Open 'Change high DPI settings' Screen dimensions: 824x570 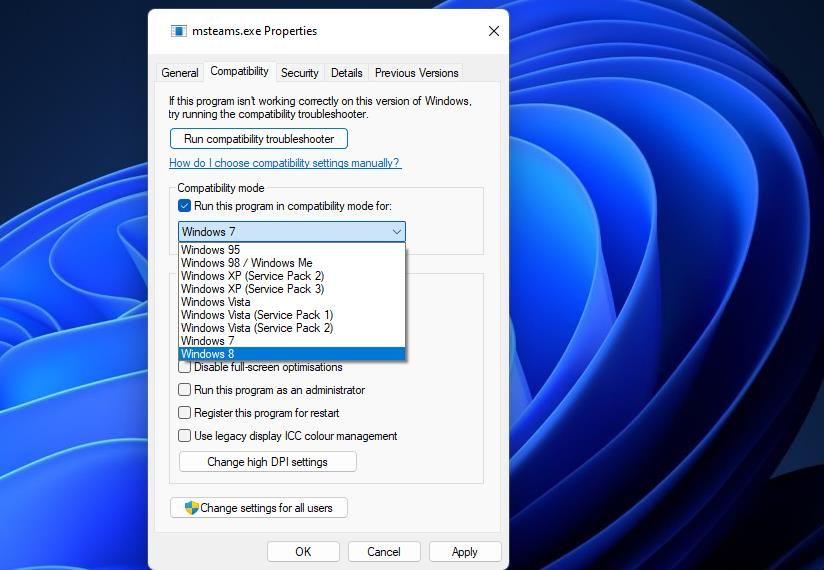(267, 462)
